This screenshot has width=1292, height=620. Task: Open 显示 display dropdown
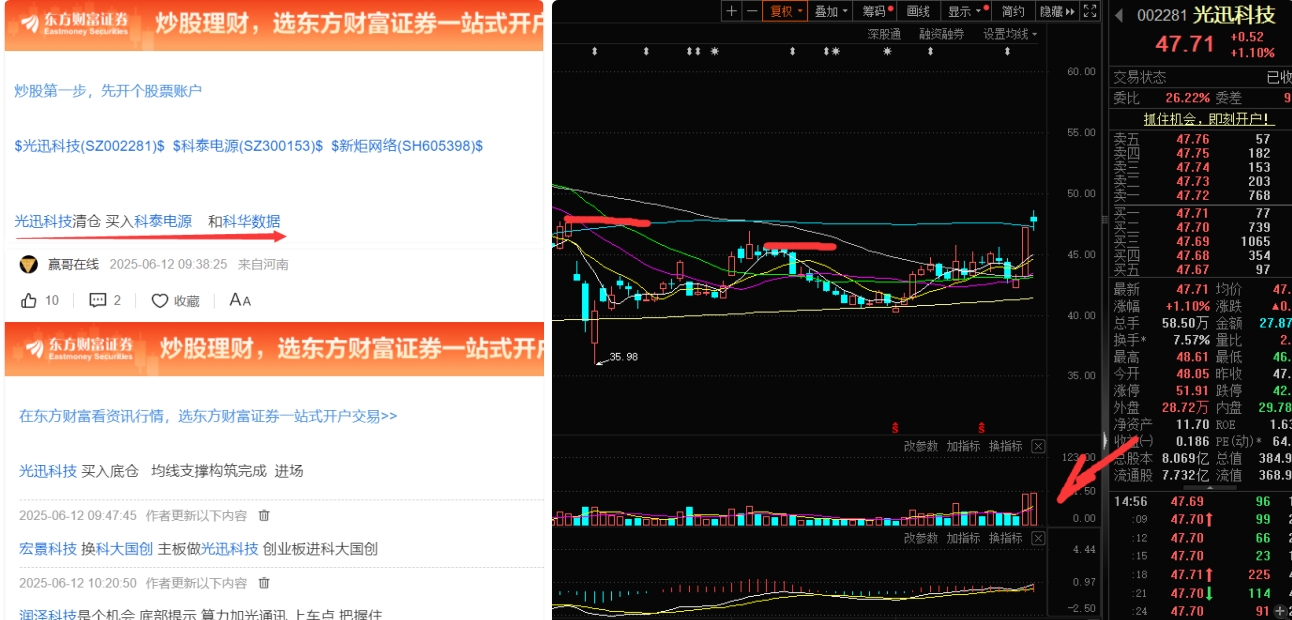[964, 11]
